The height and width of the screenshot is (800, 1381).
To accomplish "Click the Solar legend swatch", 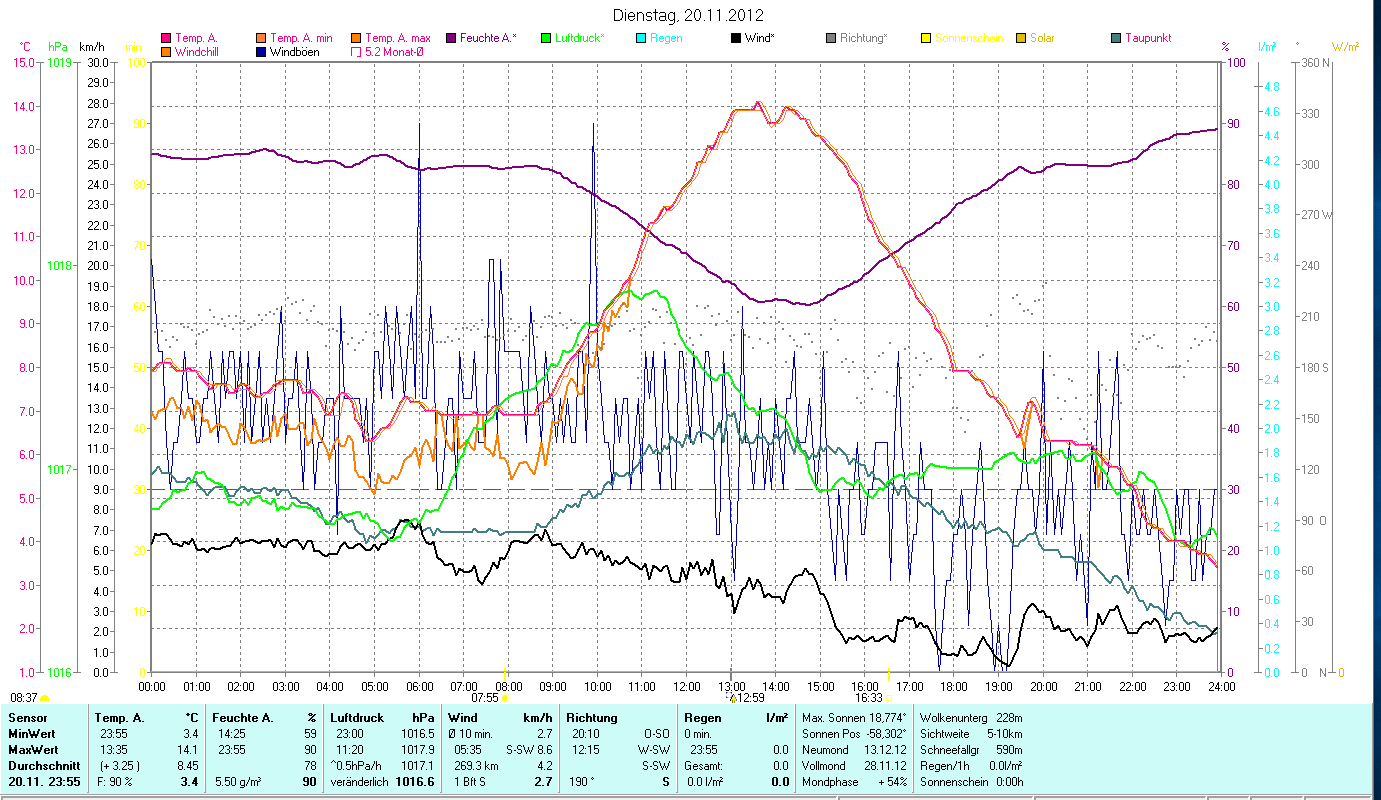I will tap(1021, 38).
